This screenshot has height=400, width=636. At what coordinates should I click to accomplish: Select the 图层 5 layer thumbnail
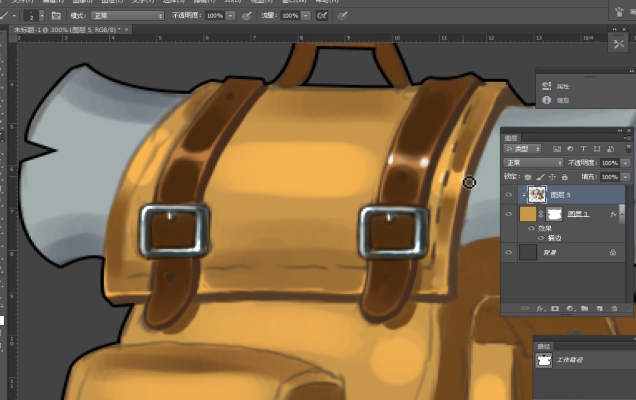[537, 194]
